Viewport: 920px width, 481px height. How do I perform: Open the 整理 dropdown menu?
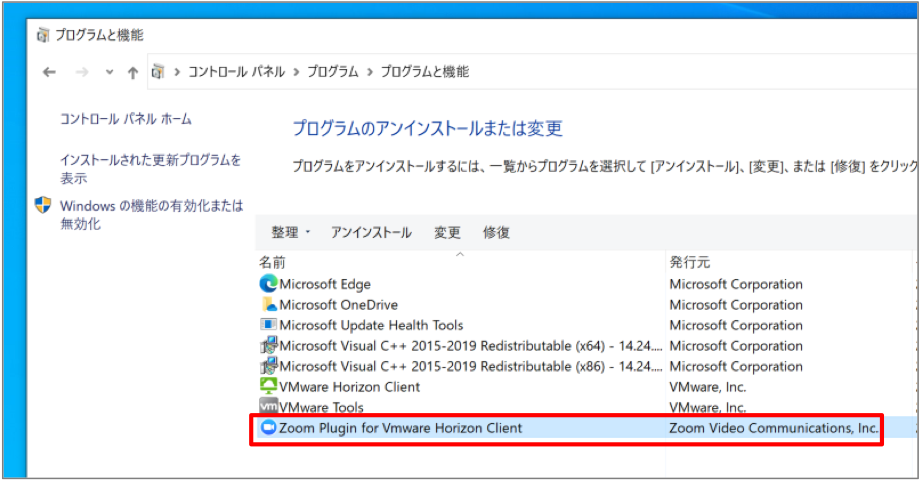coord(290,232)
